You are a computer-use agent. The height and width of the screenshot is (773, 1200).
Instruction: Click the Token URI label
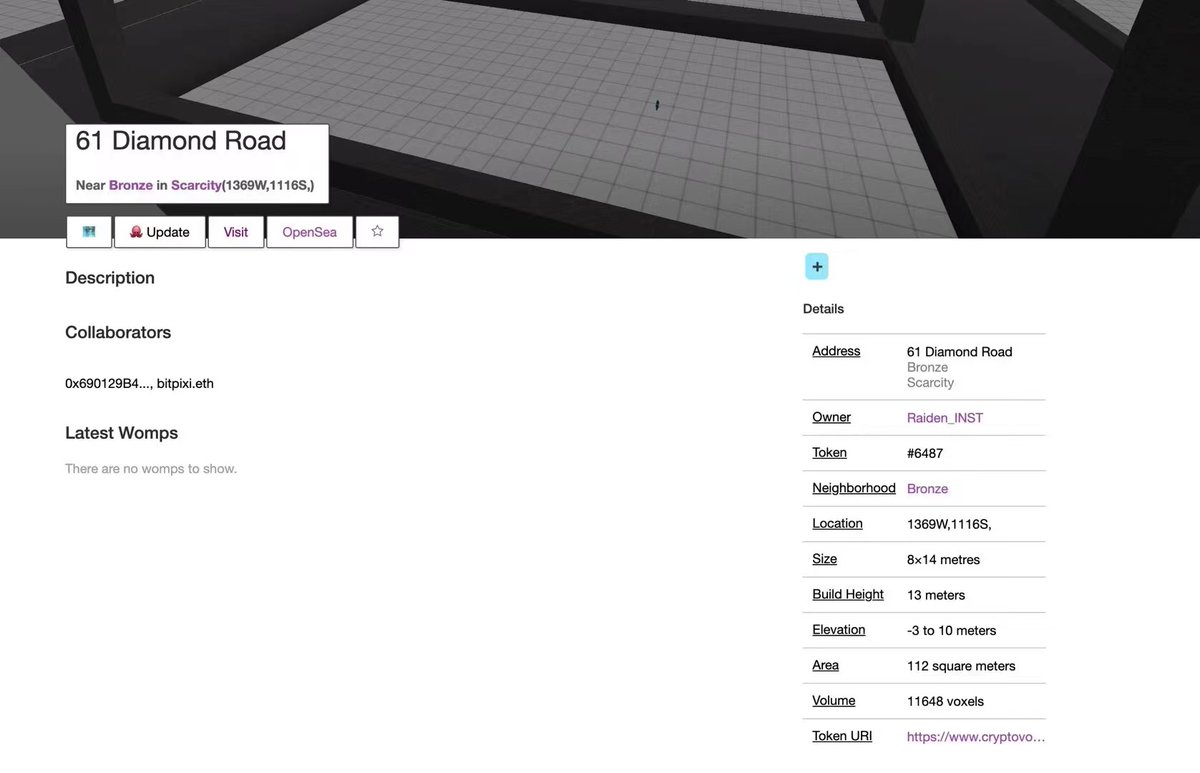tap(842, 737)
